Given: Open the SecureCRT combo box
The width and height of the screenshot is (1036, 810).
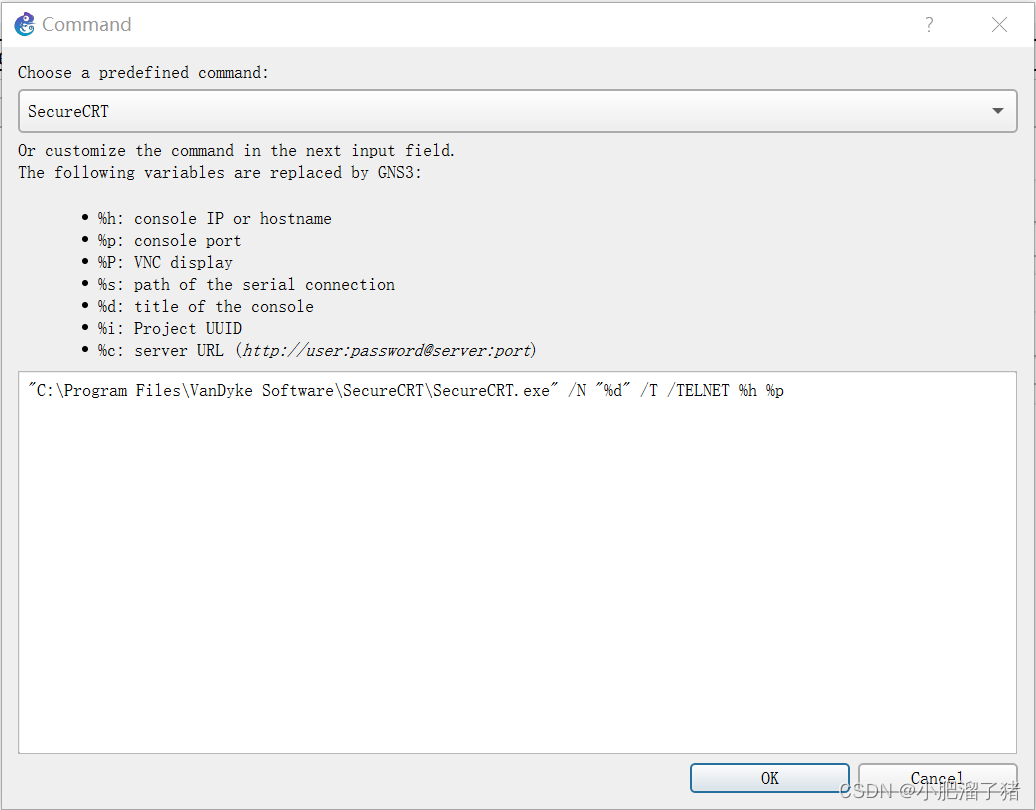Looking at the screenshot, I should click(x=517, y=111).
